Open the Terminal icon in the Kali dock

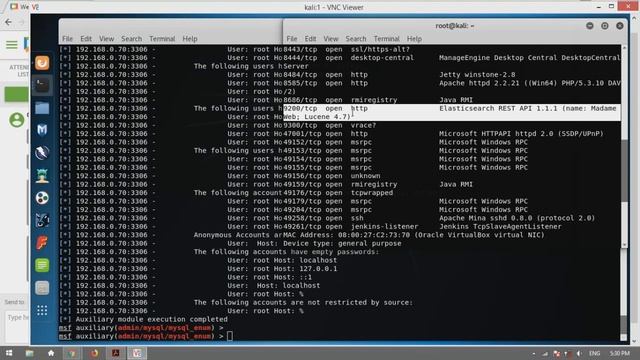coord(42,85)
